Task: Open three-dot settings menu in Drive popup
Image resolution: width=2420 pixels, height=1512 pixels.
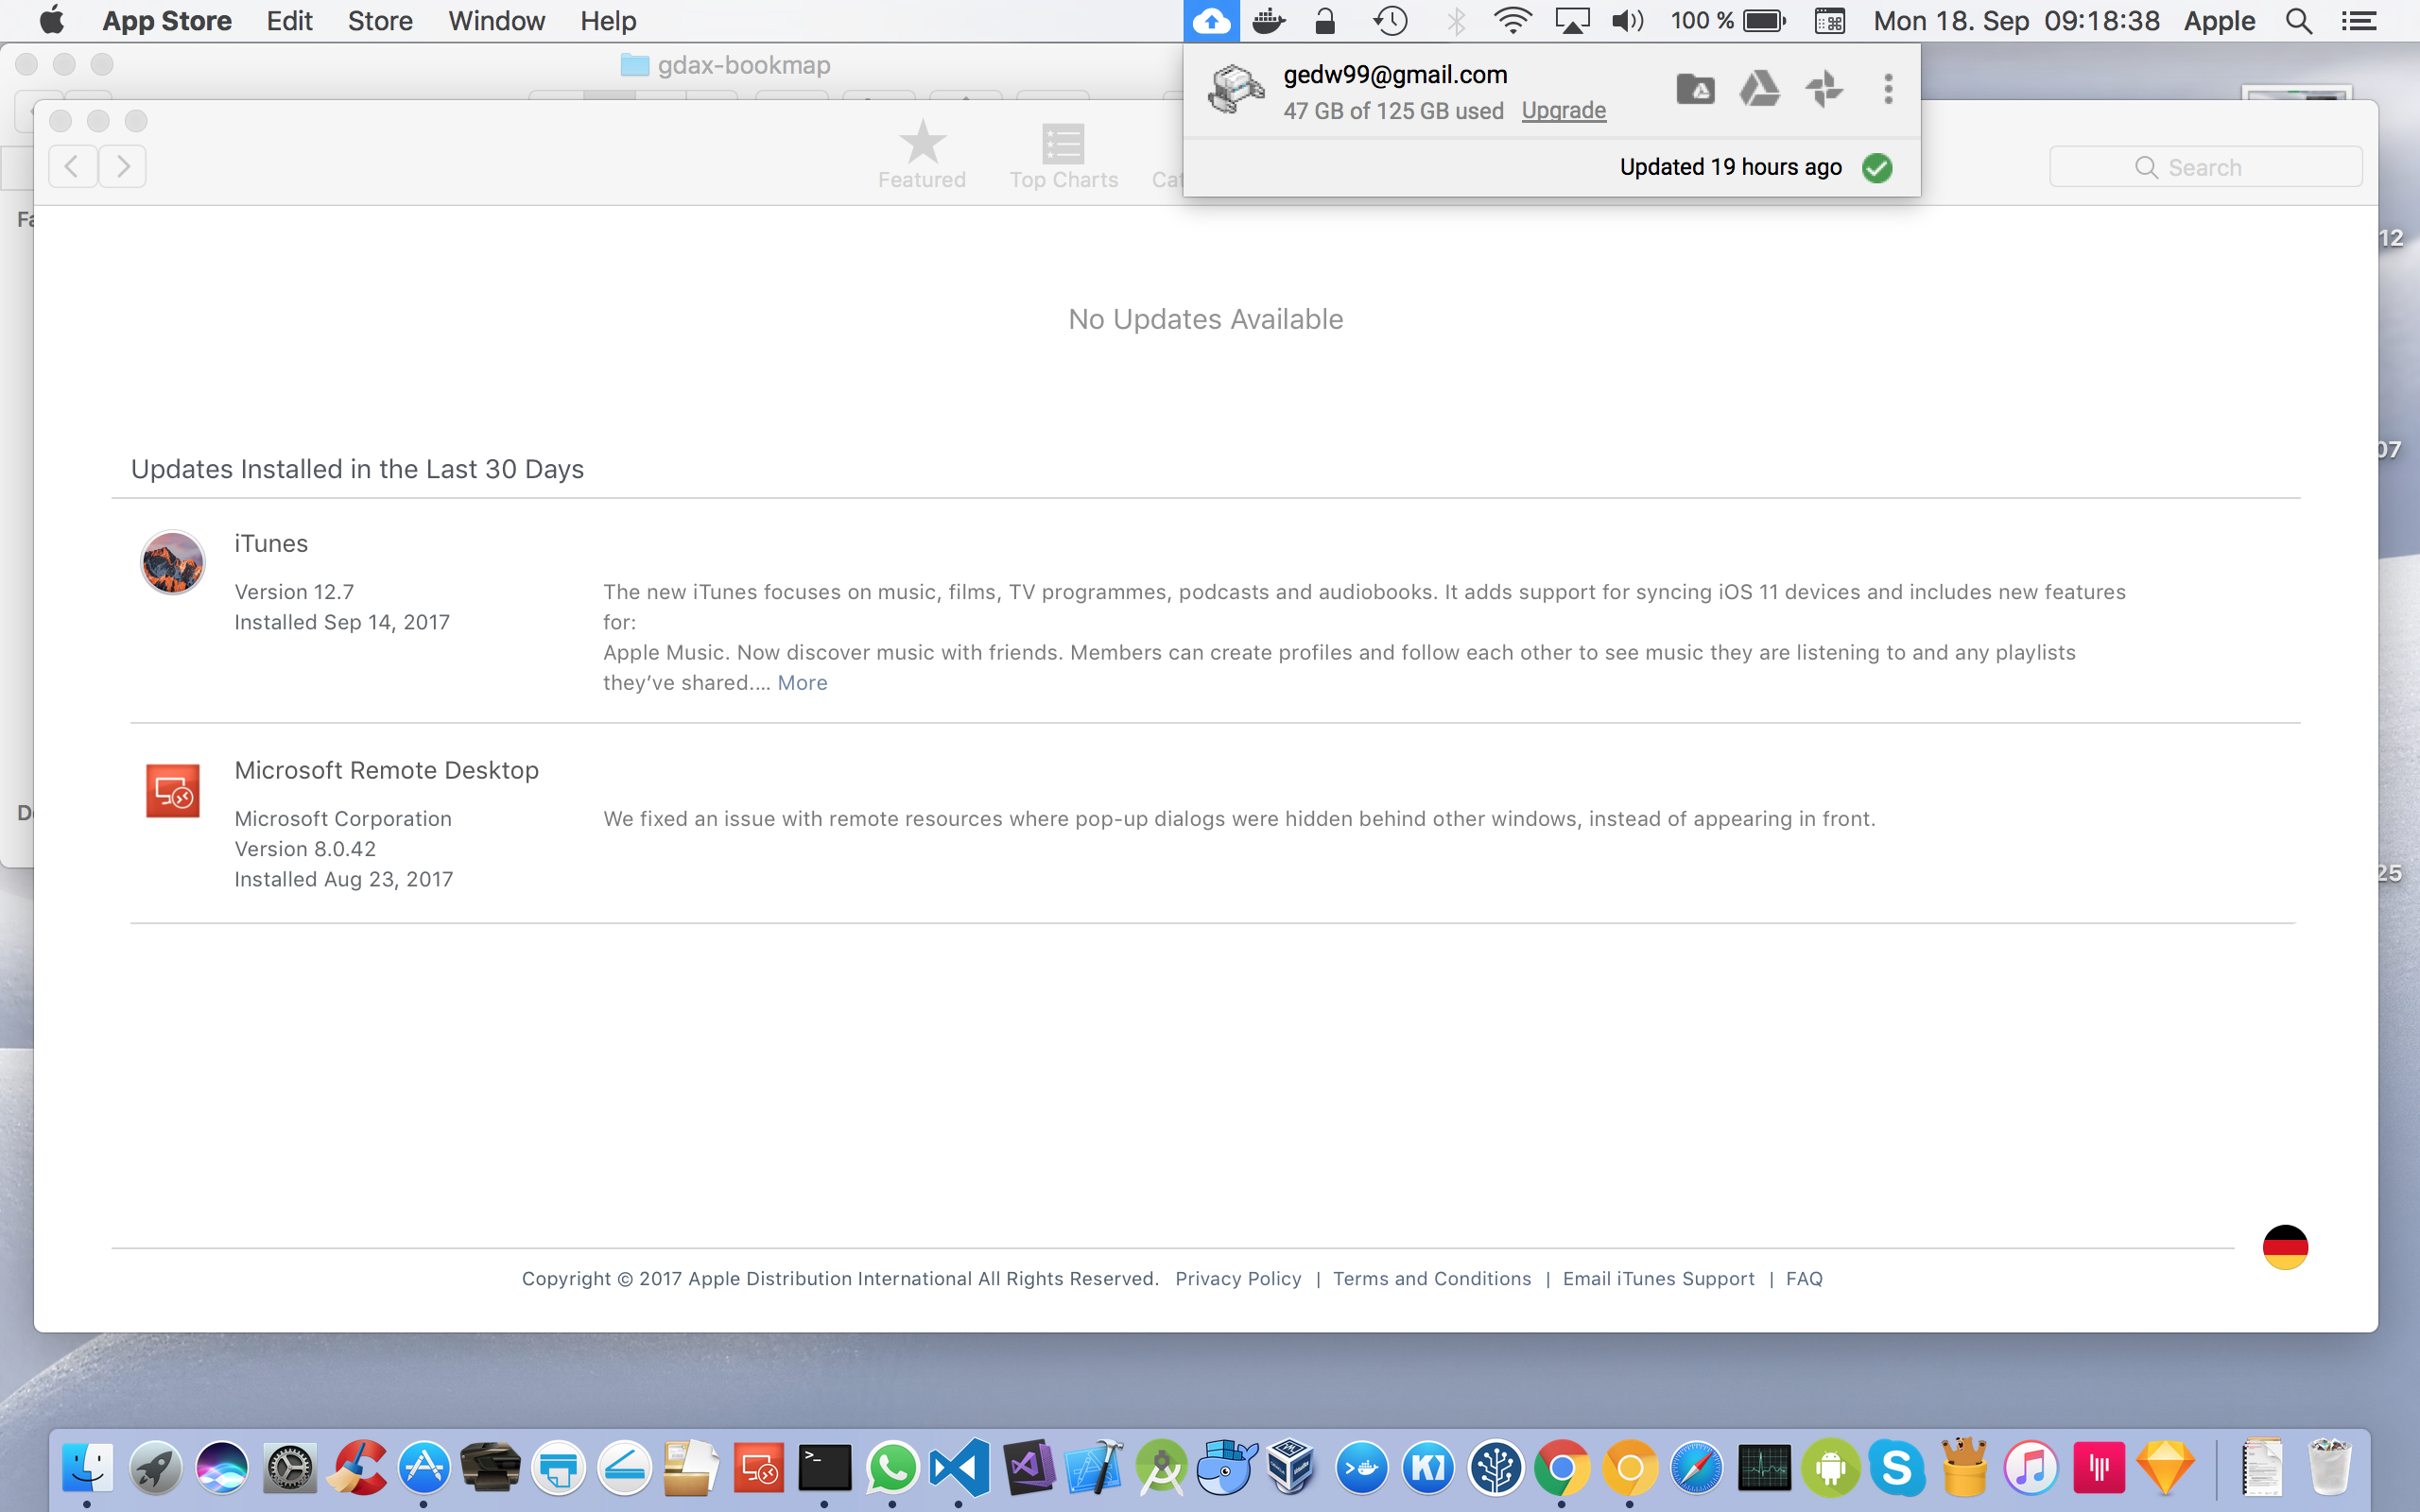Action: [1888, 89]
